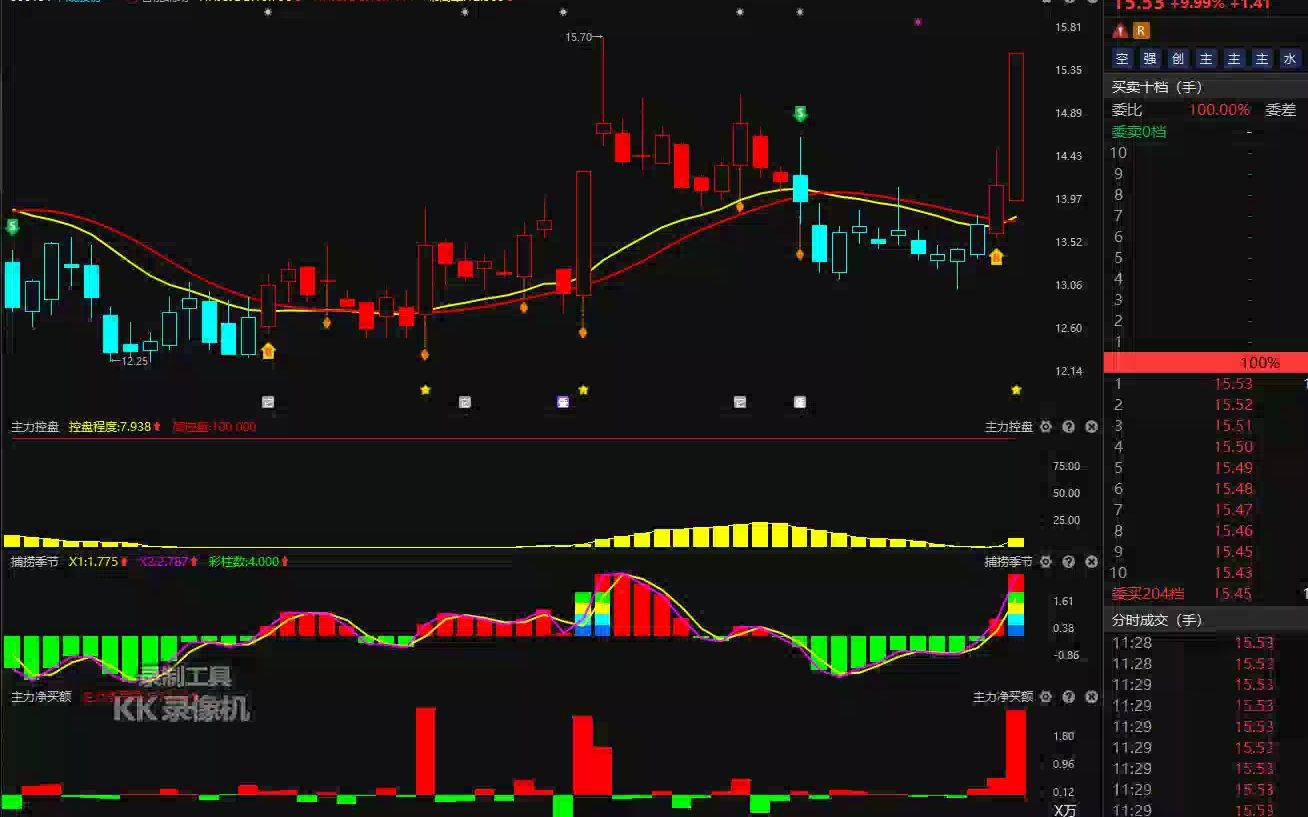Screen dimensions: 1308x817
Task: Open settings gear of 主力控盘 indicator
Action: click(1046, 427)
